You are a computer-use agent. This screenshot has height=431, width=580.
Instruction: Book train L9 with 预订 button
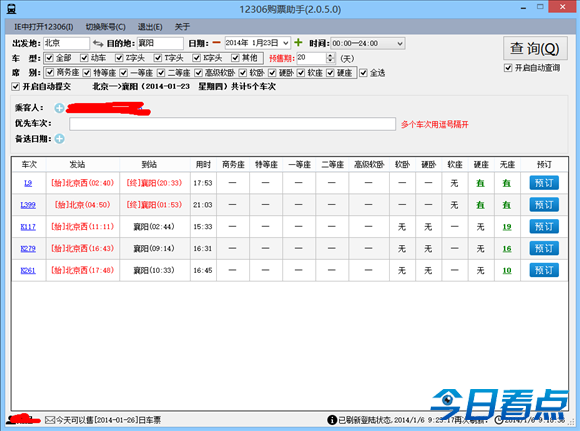click(x=544, y=183)
